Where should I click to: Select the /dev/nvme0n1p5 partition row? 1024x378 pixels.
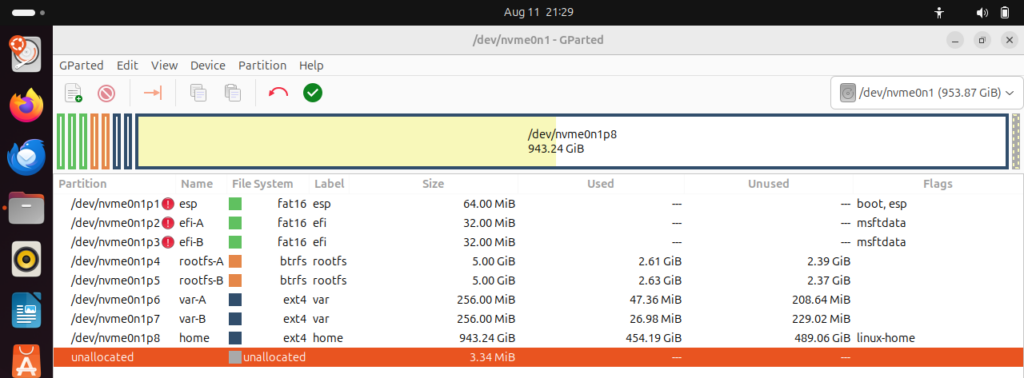point(539,281)
